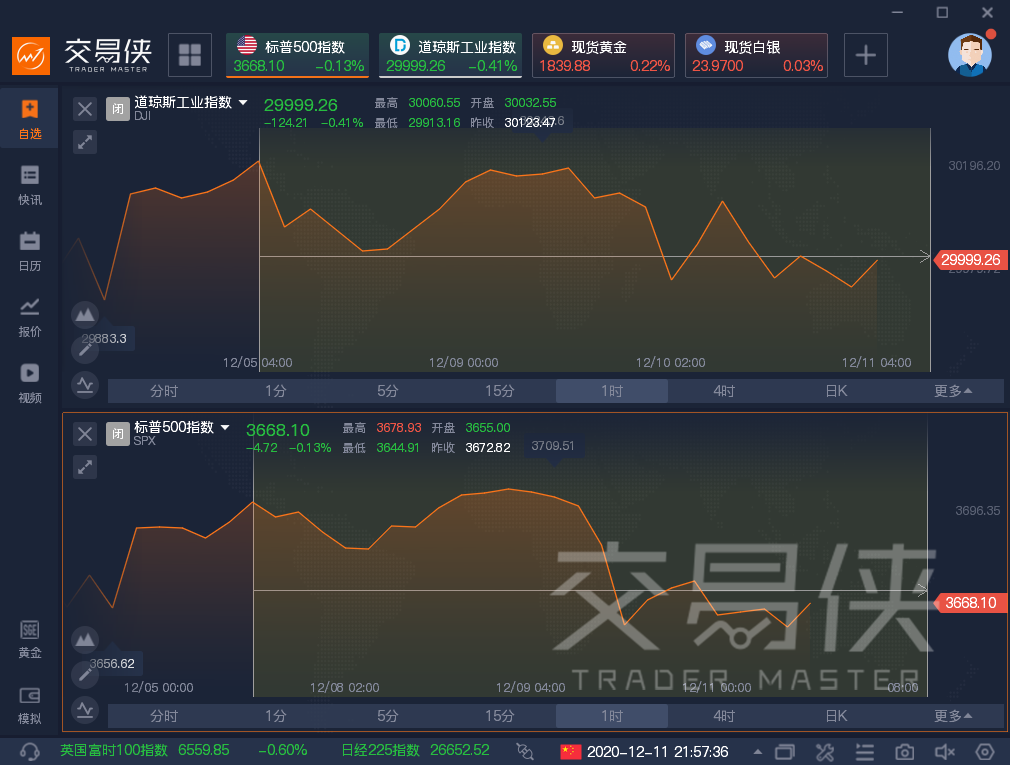Open the 快讯 news flash section

(30, 185)
